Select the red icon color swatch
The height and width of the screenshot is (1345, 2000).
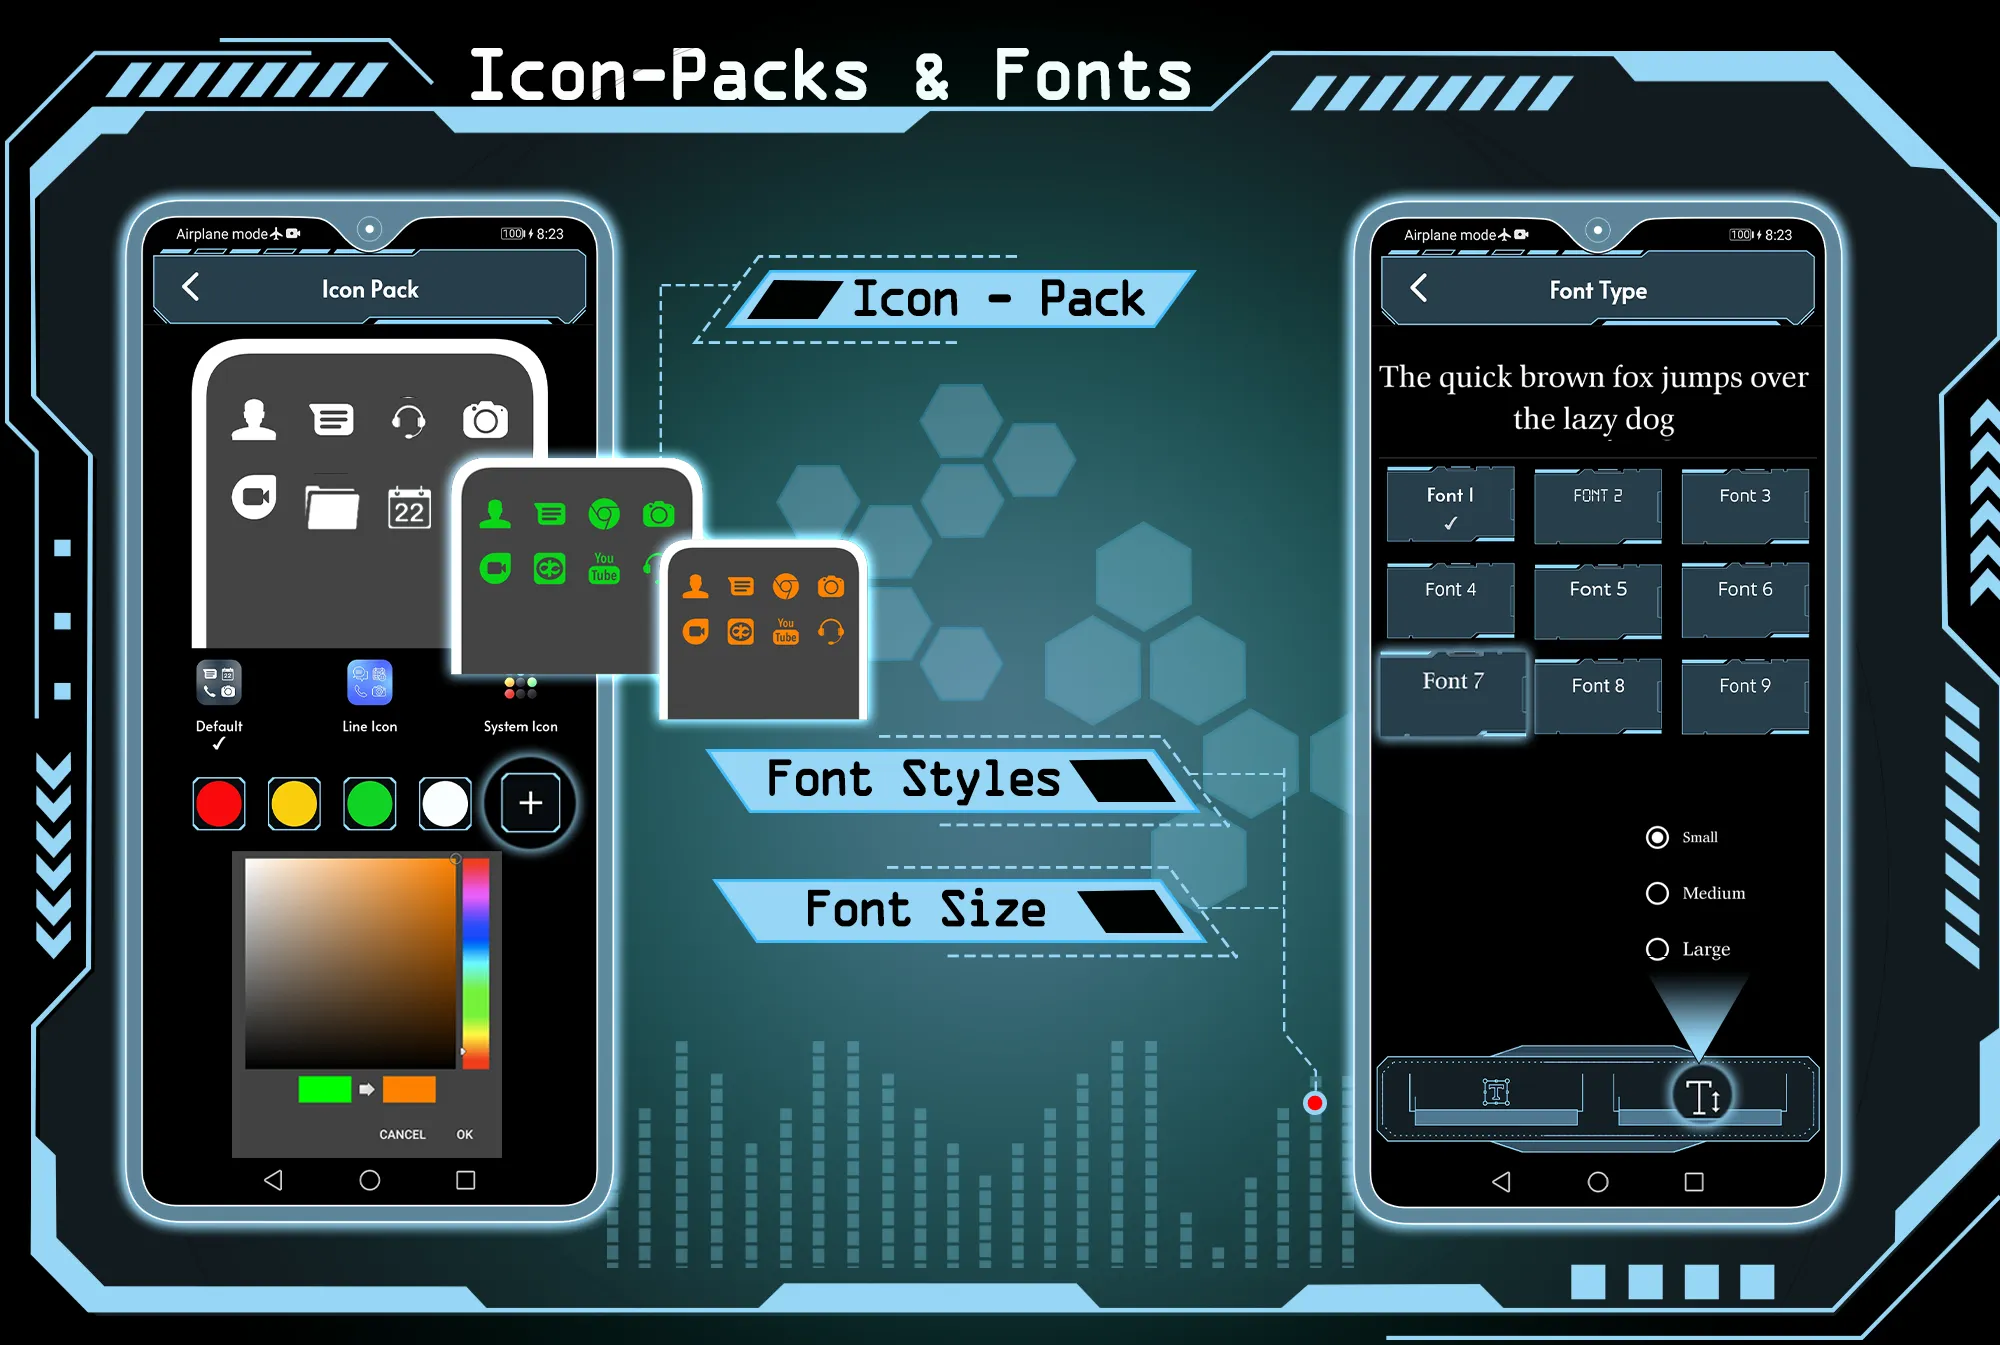click(222, 802)
